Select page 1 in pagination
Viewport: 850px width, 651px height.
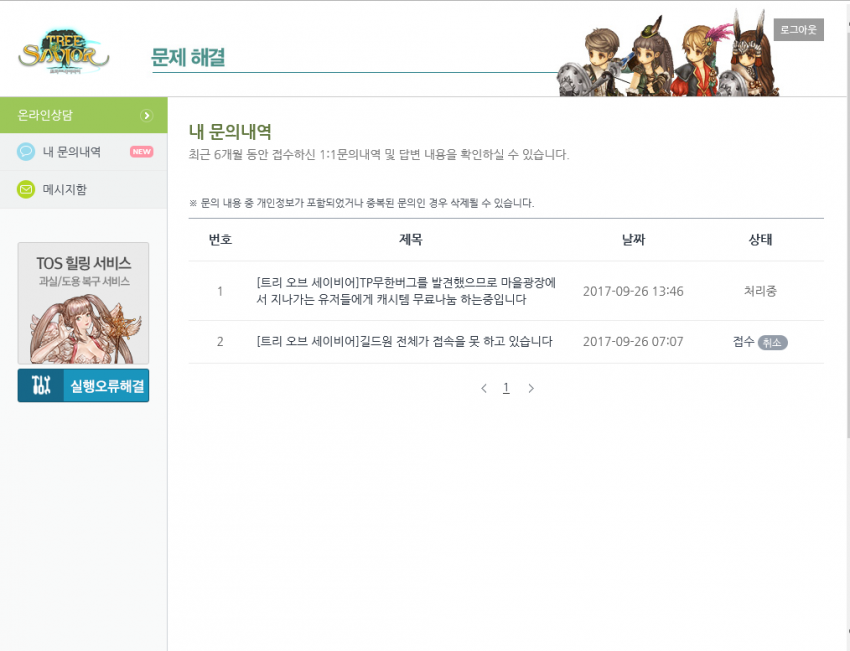[506, 388]
